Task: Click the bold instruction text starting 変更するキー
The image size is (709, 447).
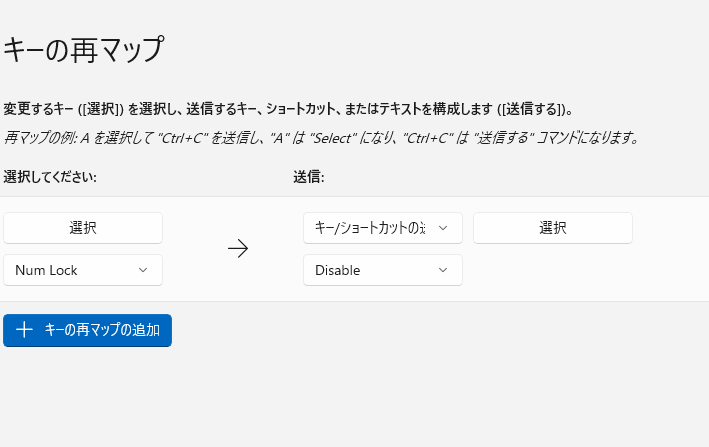Action: [x=288, y=109]
